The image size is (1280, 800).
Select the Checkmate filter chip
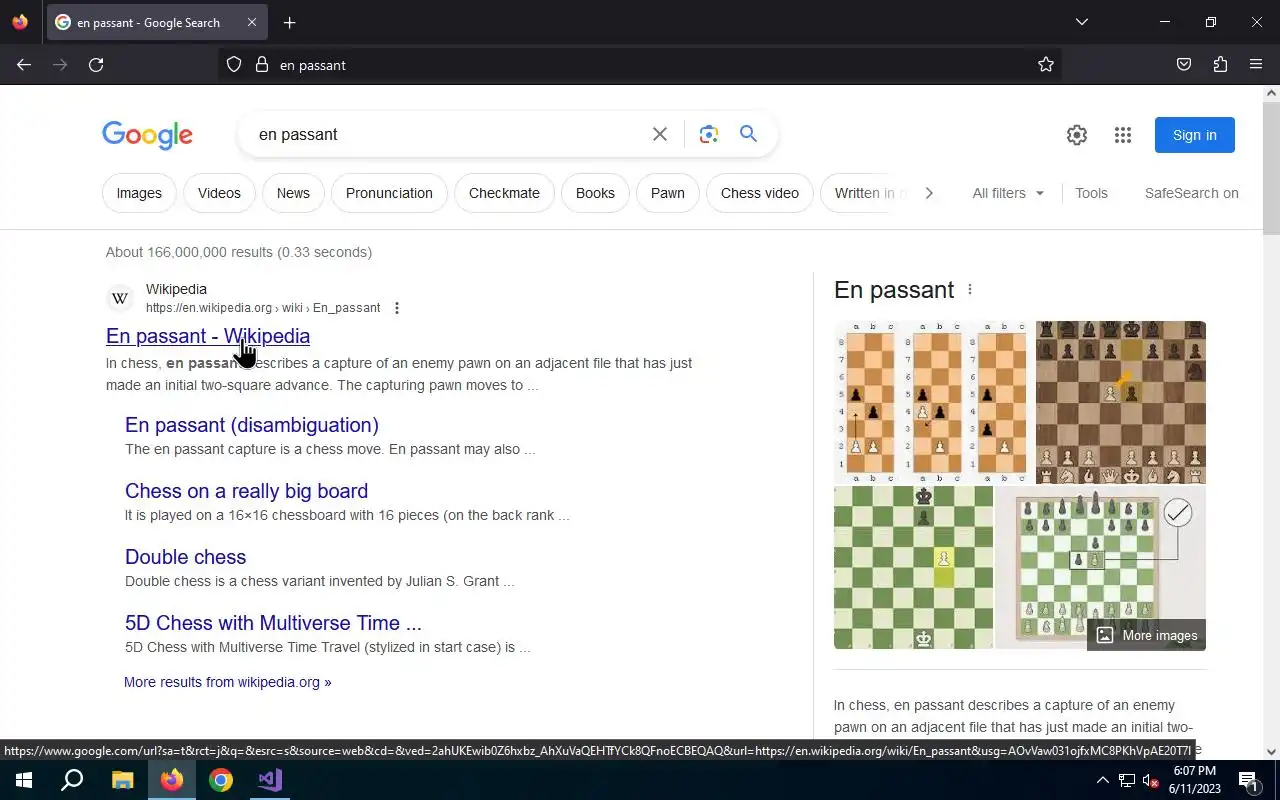504,193
